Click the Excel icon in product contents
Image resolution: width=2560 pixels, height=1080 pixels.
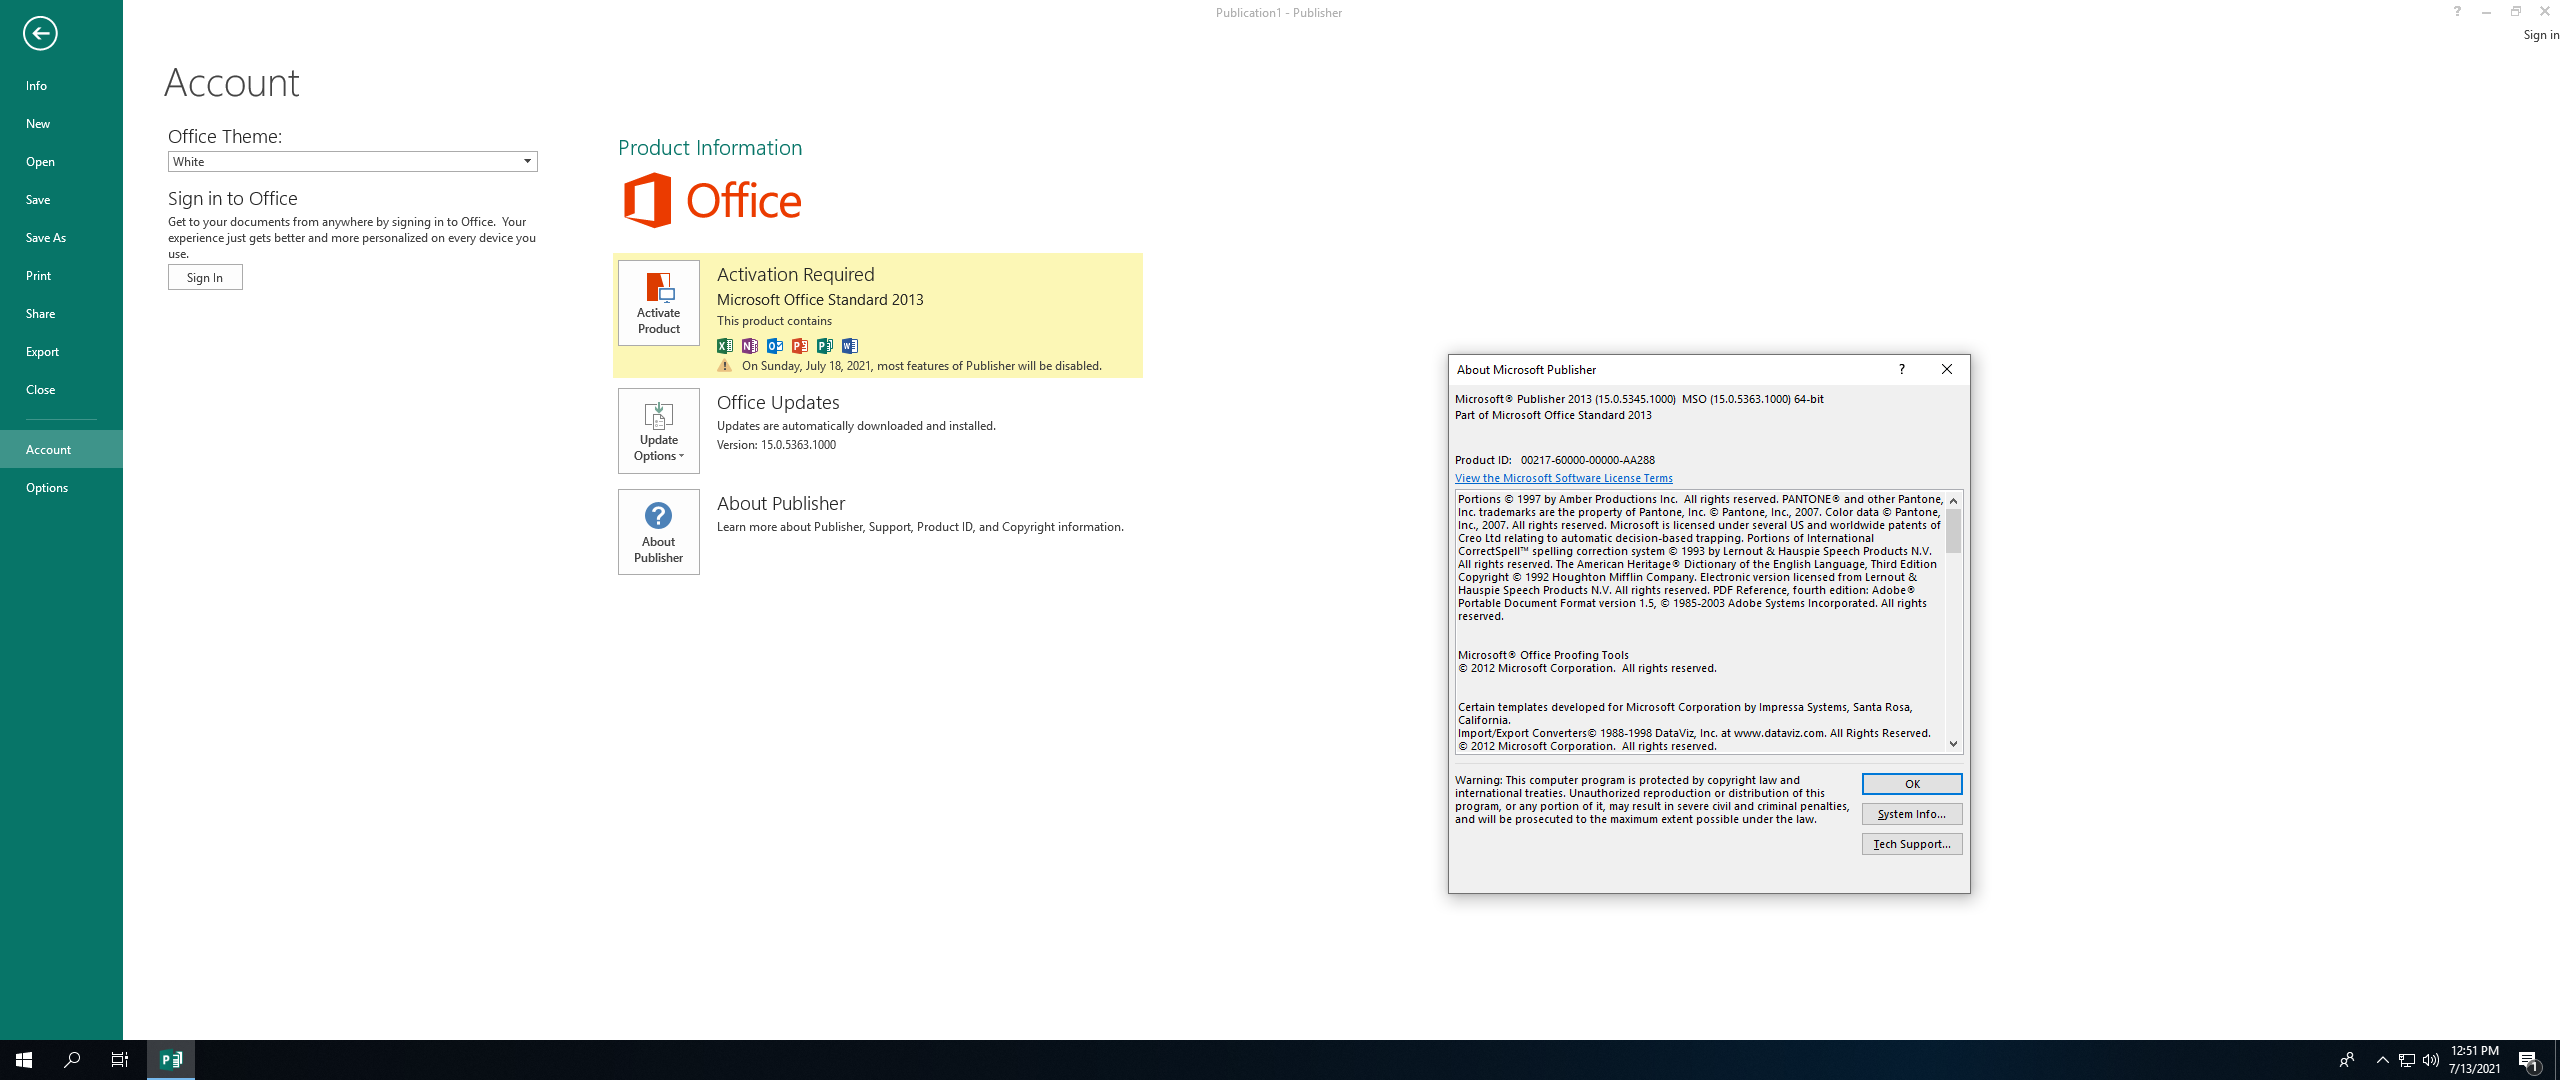coord(725,346)
